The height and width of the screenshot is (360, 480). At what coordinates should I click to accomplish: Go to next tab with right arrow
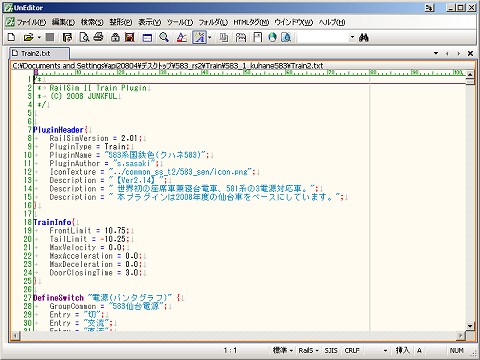click(x=459, y=53)
